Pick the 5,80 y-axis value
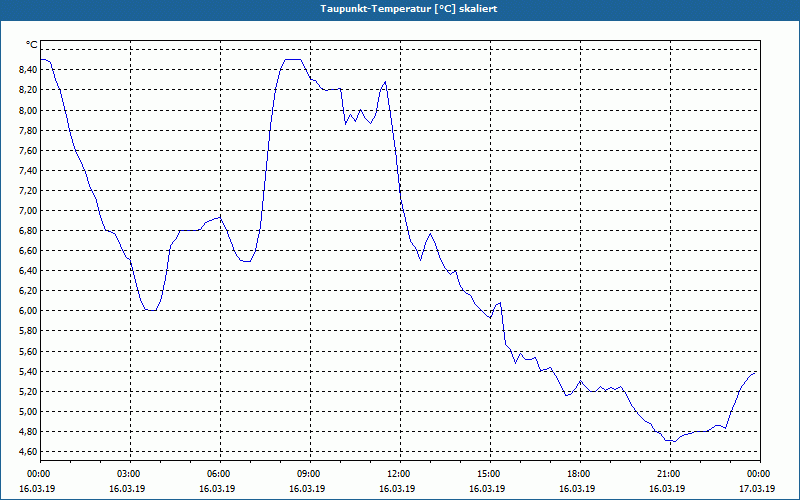Viewport: 800px width, 500px height. pos(28,331)
